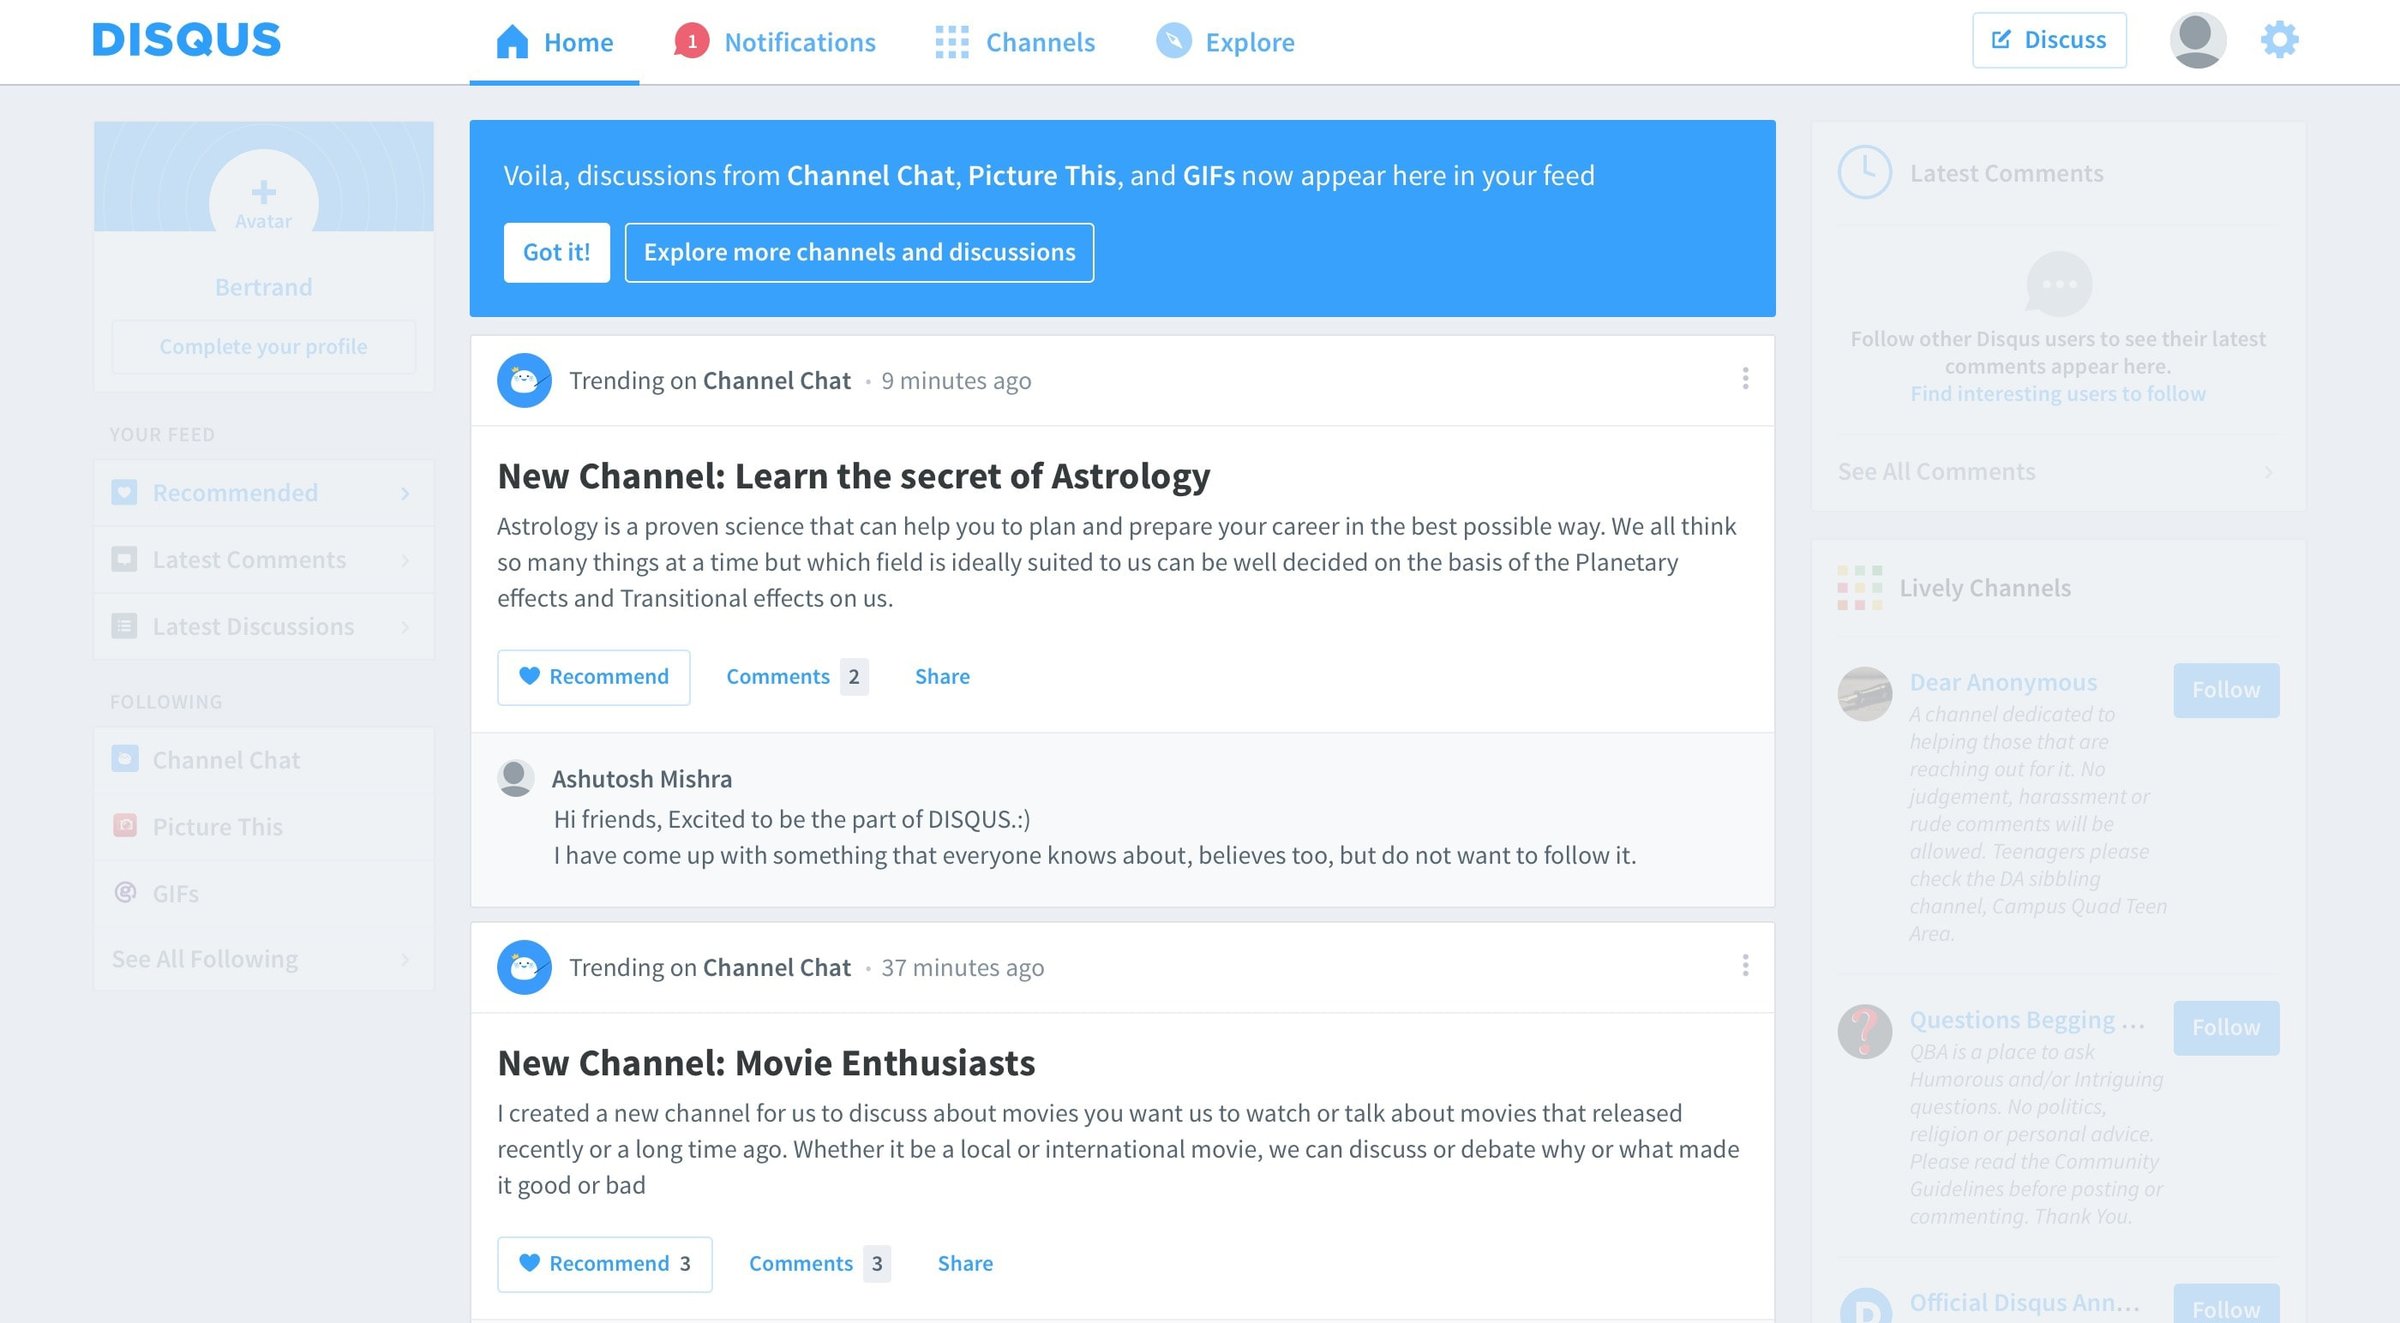Click GIFs following icon
Image resolution: width=2400 pixels, height=1323 pixels.
tap(125, 892)
